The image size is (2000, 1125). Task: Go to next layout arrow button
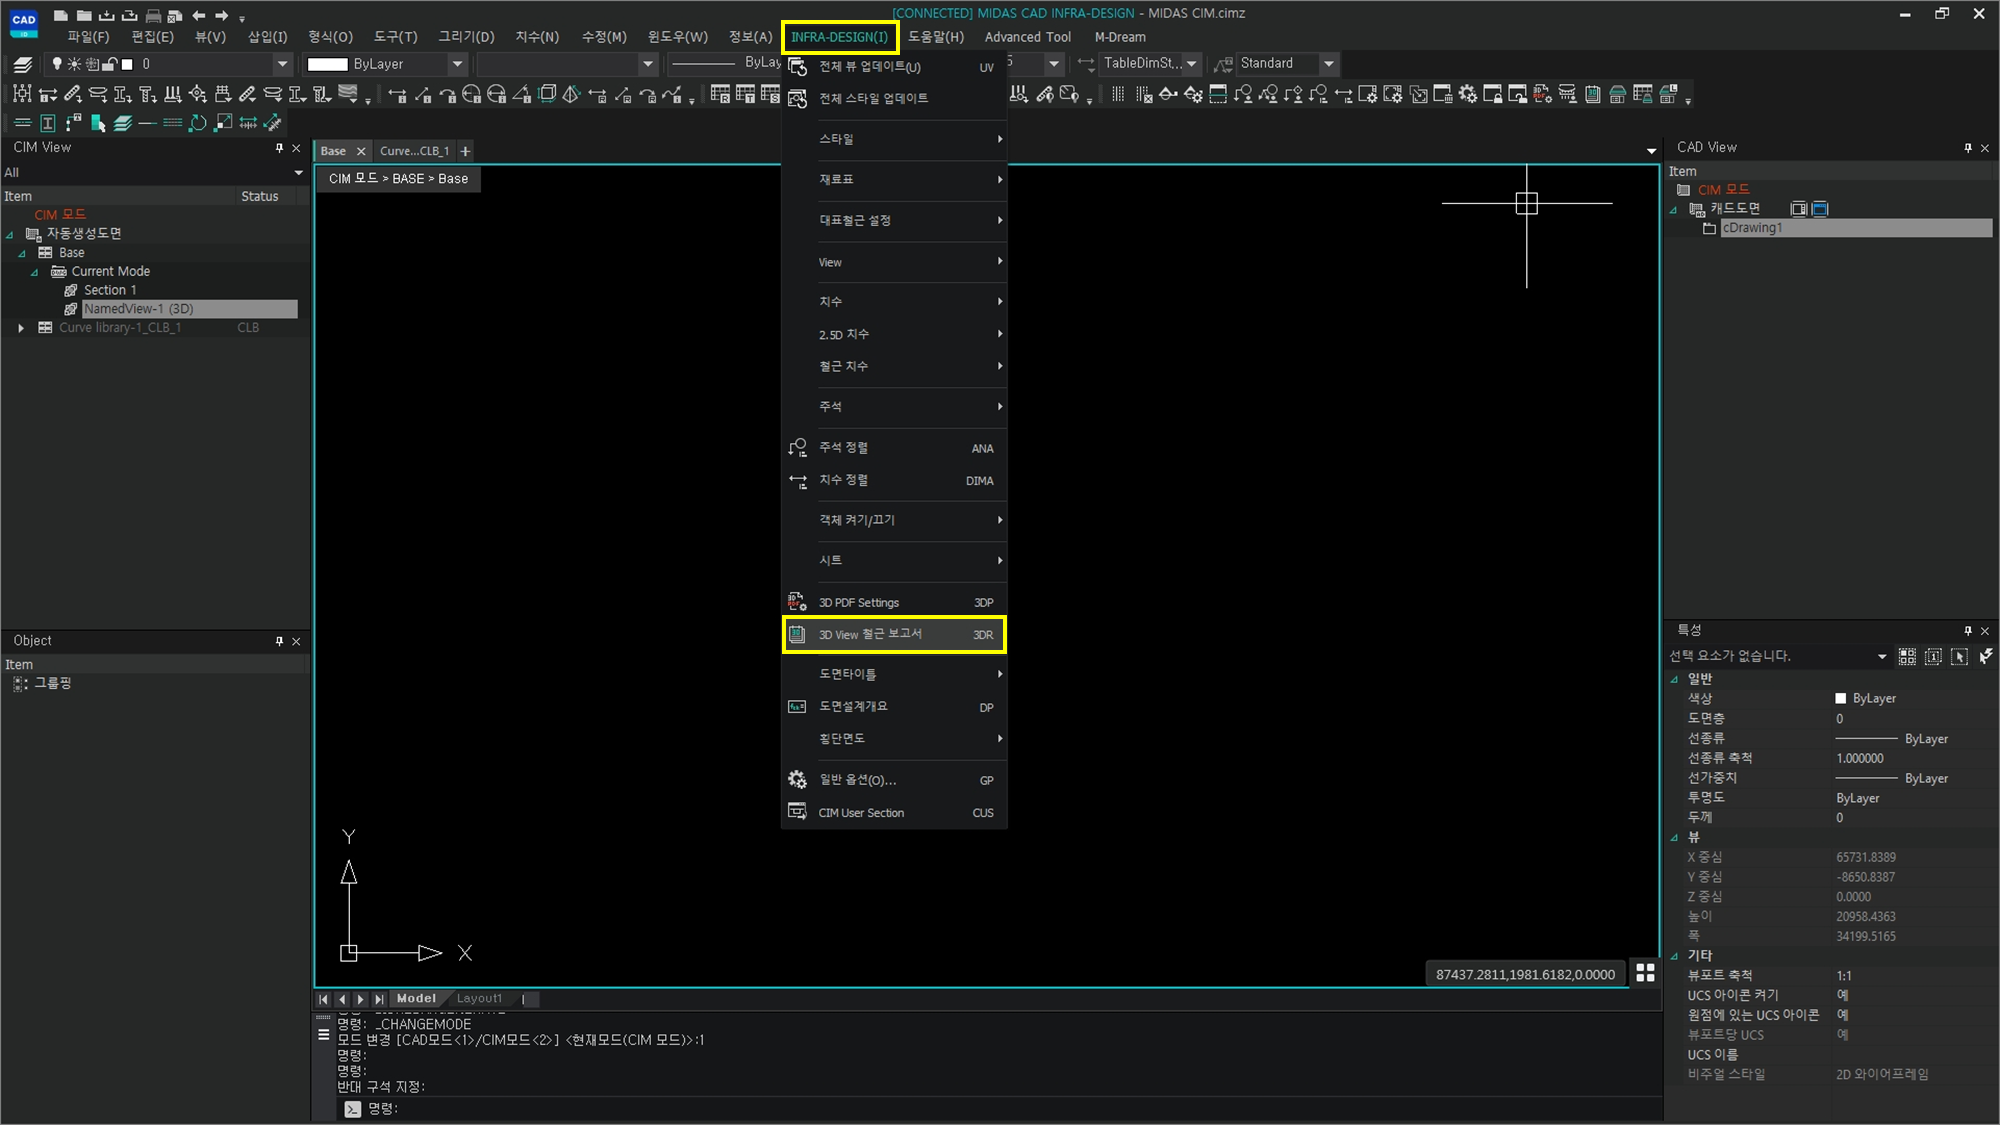[x=360, y=999]
